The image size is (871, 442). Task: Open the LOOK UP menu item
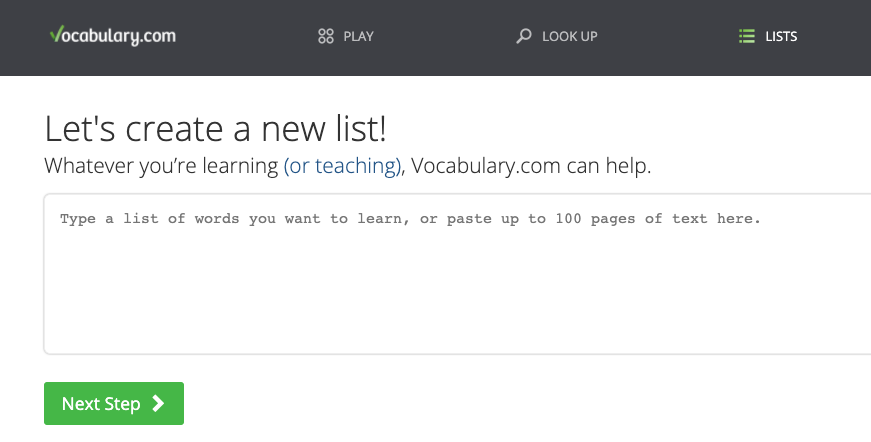[x=557, y=37]
